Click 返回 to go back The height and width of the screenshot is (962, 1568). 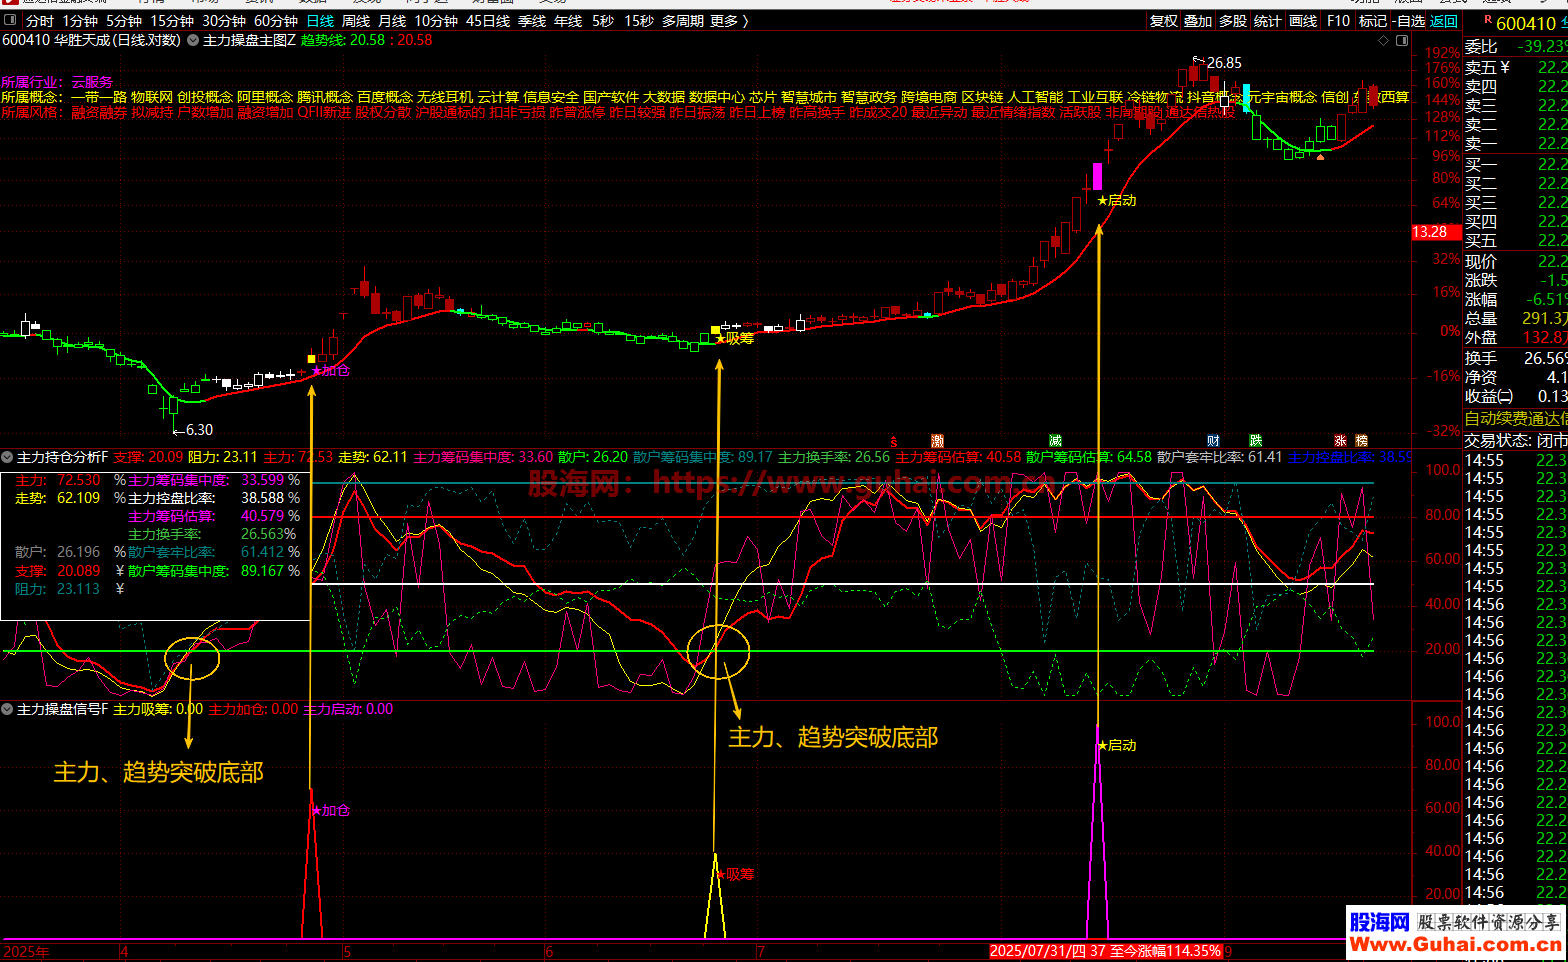(1444, 20)
